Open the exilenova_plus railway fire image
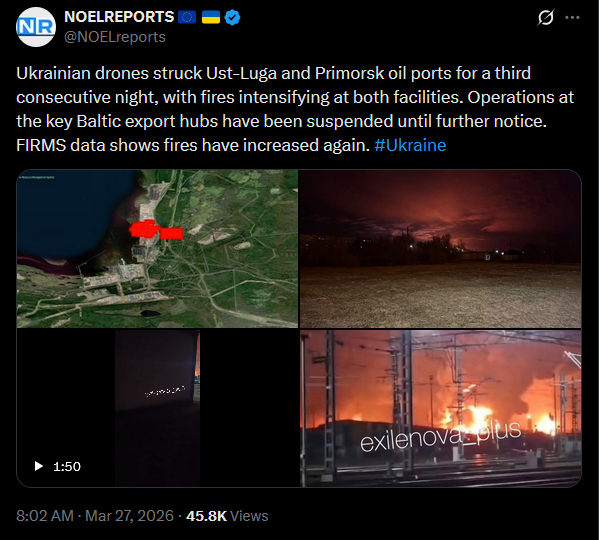Image resolution: width=599 pixels, height=540 pixels. click(440, 408)
